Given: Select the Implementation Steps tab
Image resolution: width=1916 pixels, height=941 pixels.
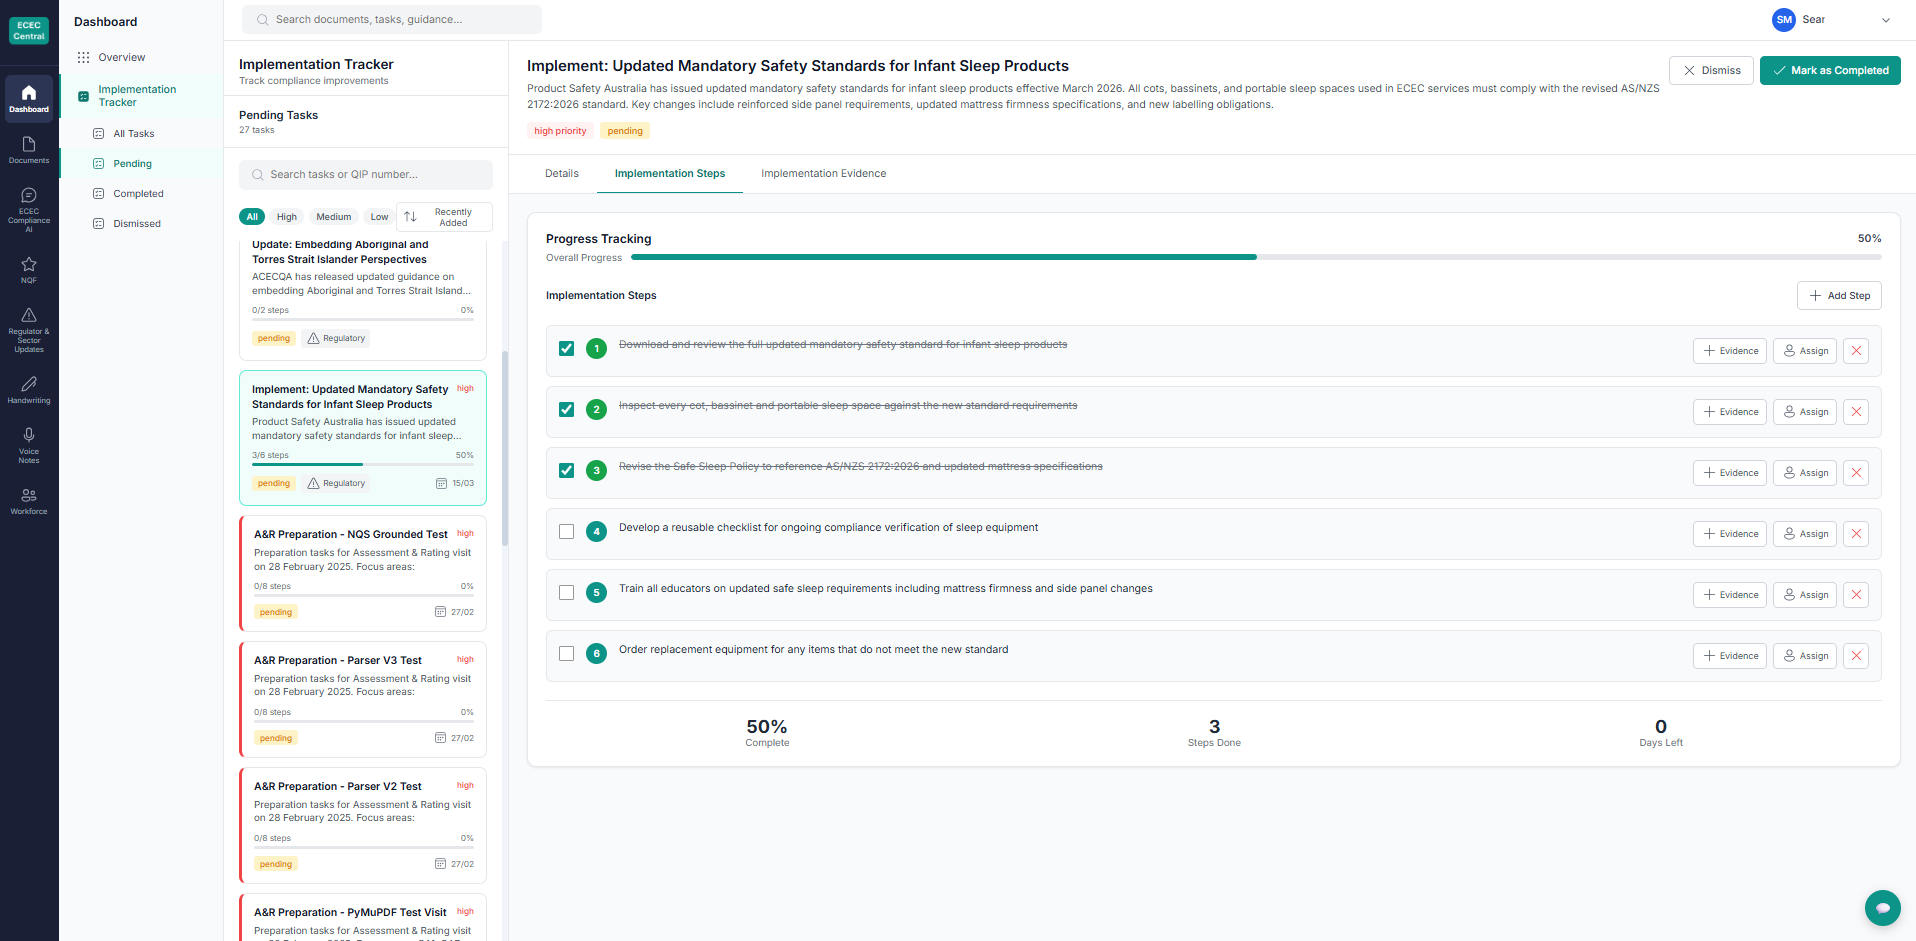Looking at the screenshot, I should 670,174.
